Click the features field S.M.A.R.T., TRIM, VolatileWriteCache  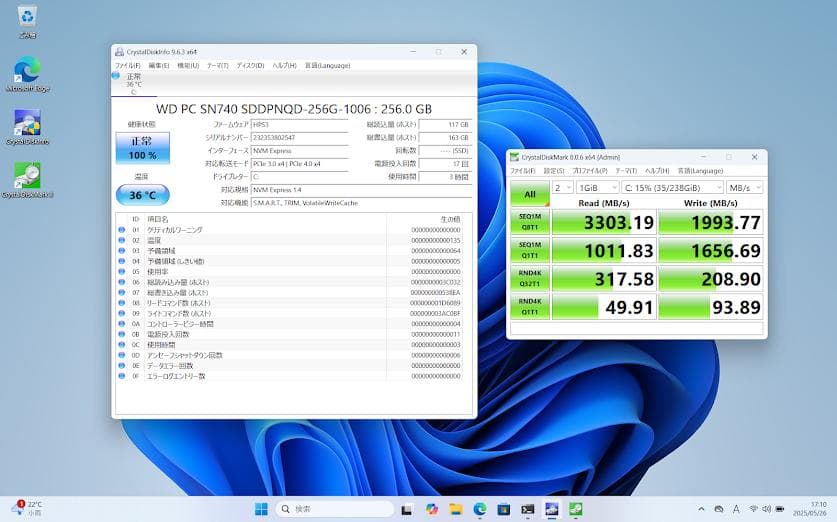click(x=361, y=203)
